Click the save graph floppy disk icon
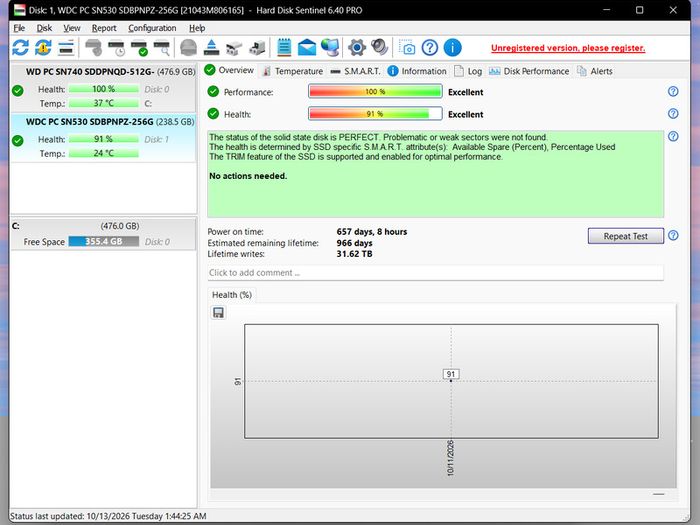This screenshot has height=525, width=700. click(x=218, y=312)
